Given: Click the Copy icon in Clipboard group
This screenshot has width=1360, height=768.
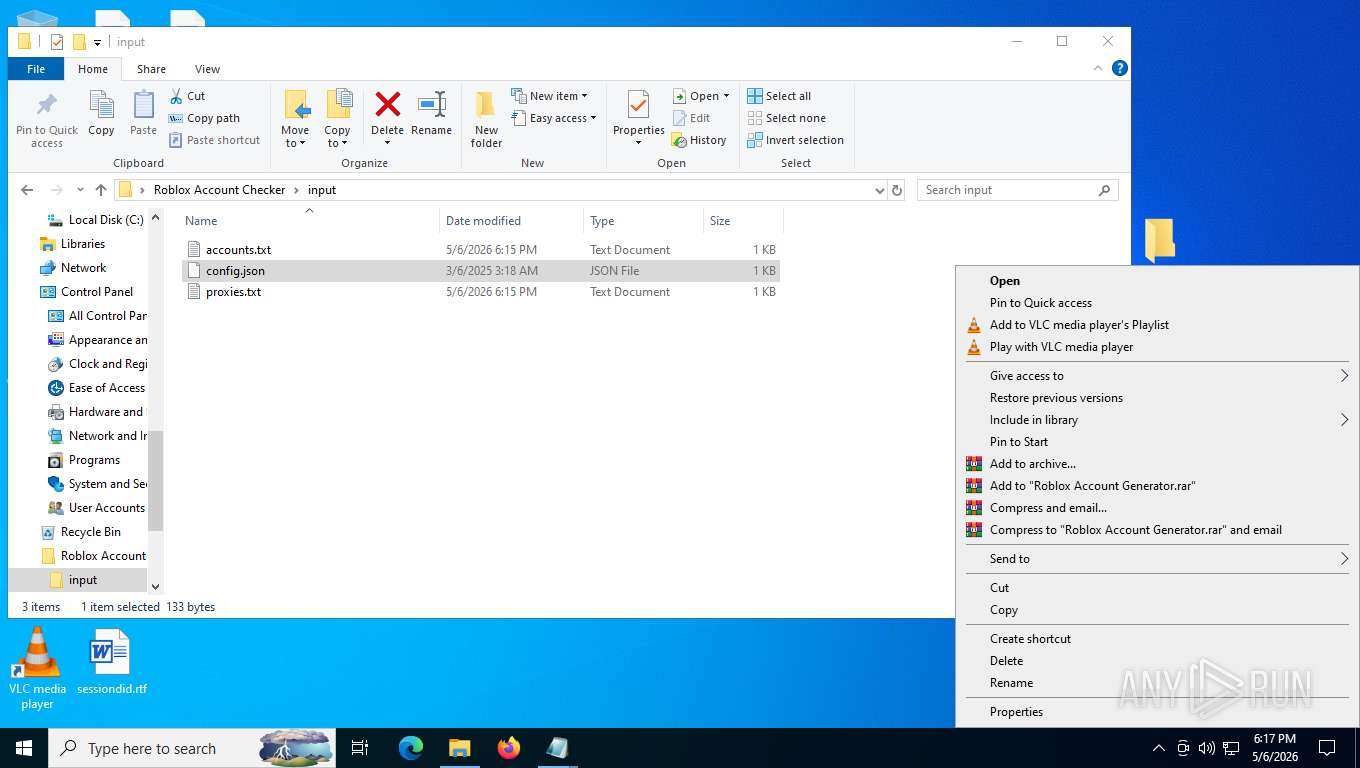Looking at the screenshot, I should [x=101, y=114].
